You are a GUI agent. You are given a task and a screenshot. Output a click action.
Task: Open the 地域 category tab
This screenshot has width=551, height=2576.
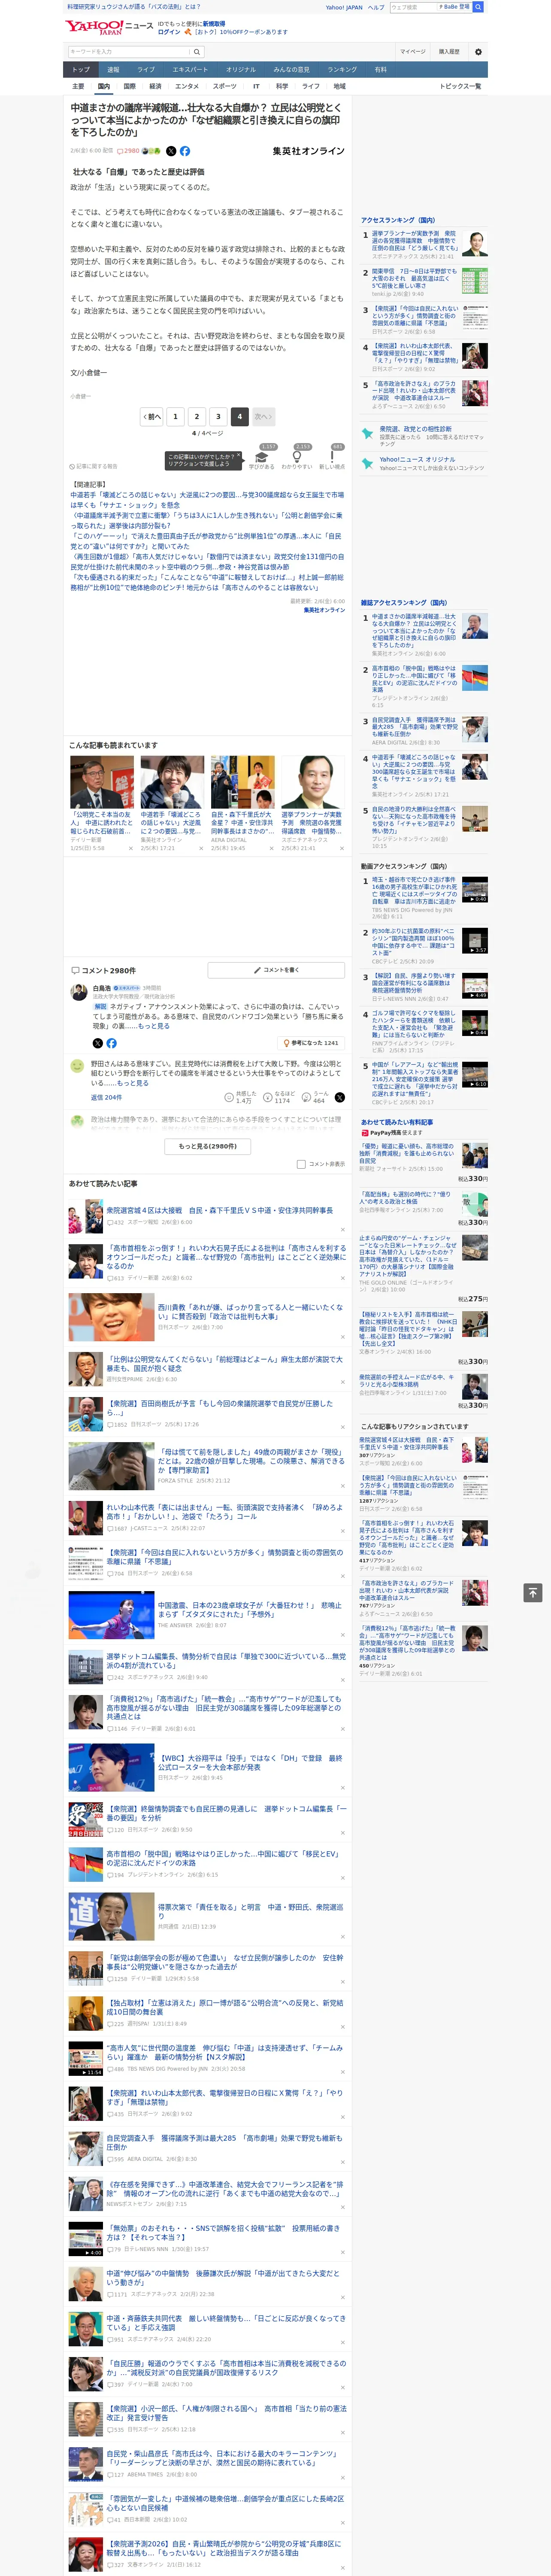(339, 86)
